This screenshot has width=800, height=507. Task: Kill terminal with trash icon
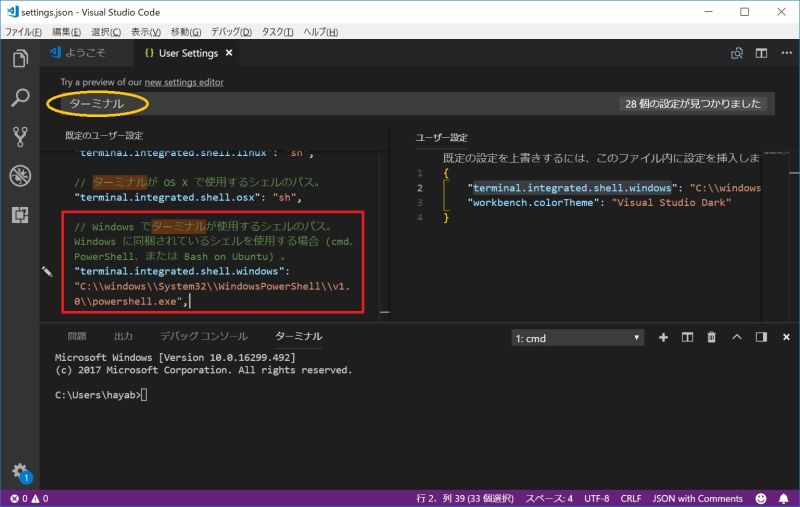coord(711,337)
